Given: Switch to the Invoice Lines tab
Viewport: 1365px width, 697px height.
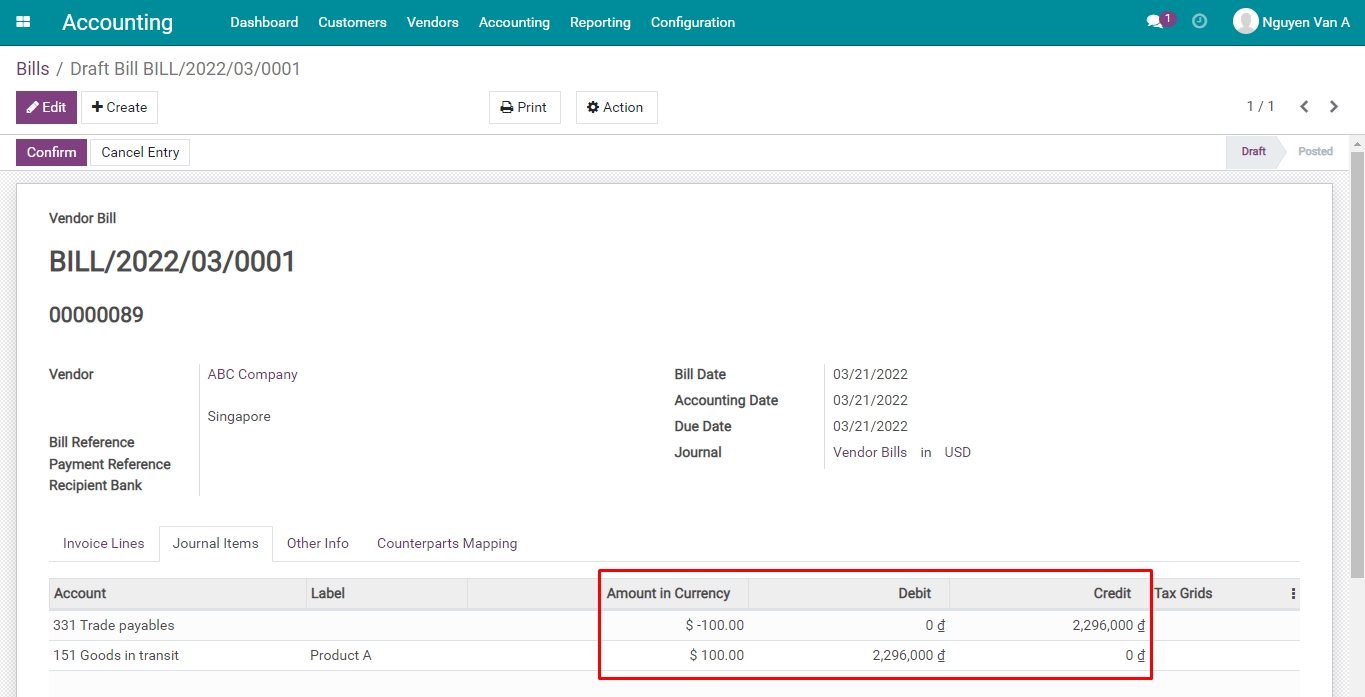Looking at the screenshot, I should coord(103,543).
